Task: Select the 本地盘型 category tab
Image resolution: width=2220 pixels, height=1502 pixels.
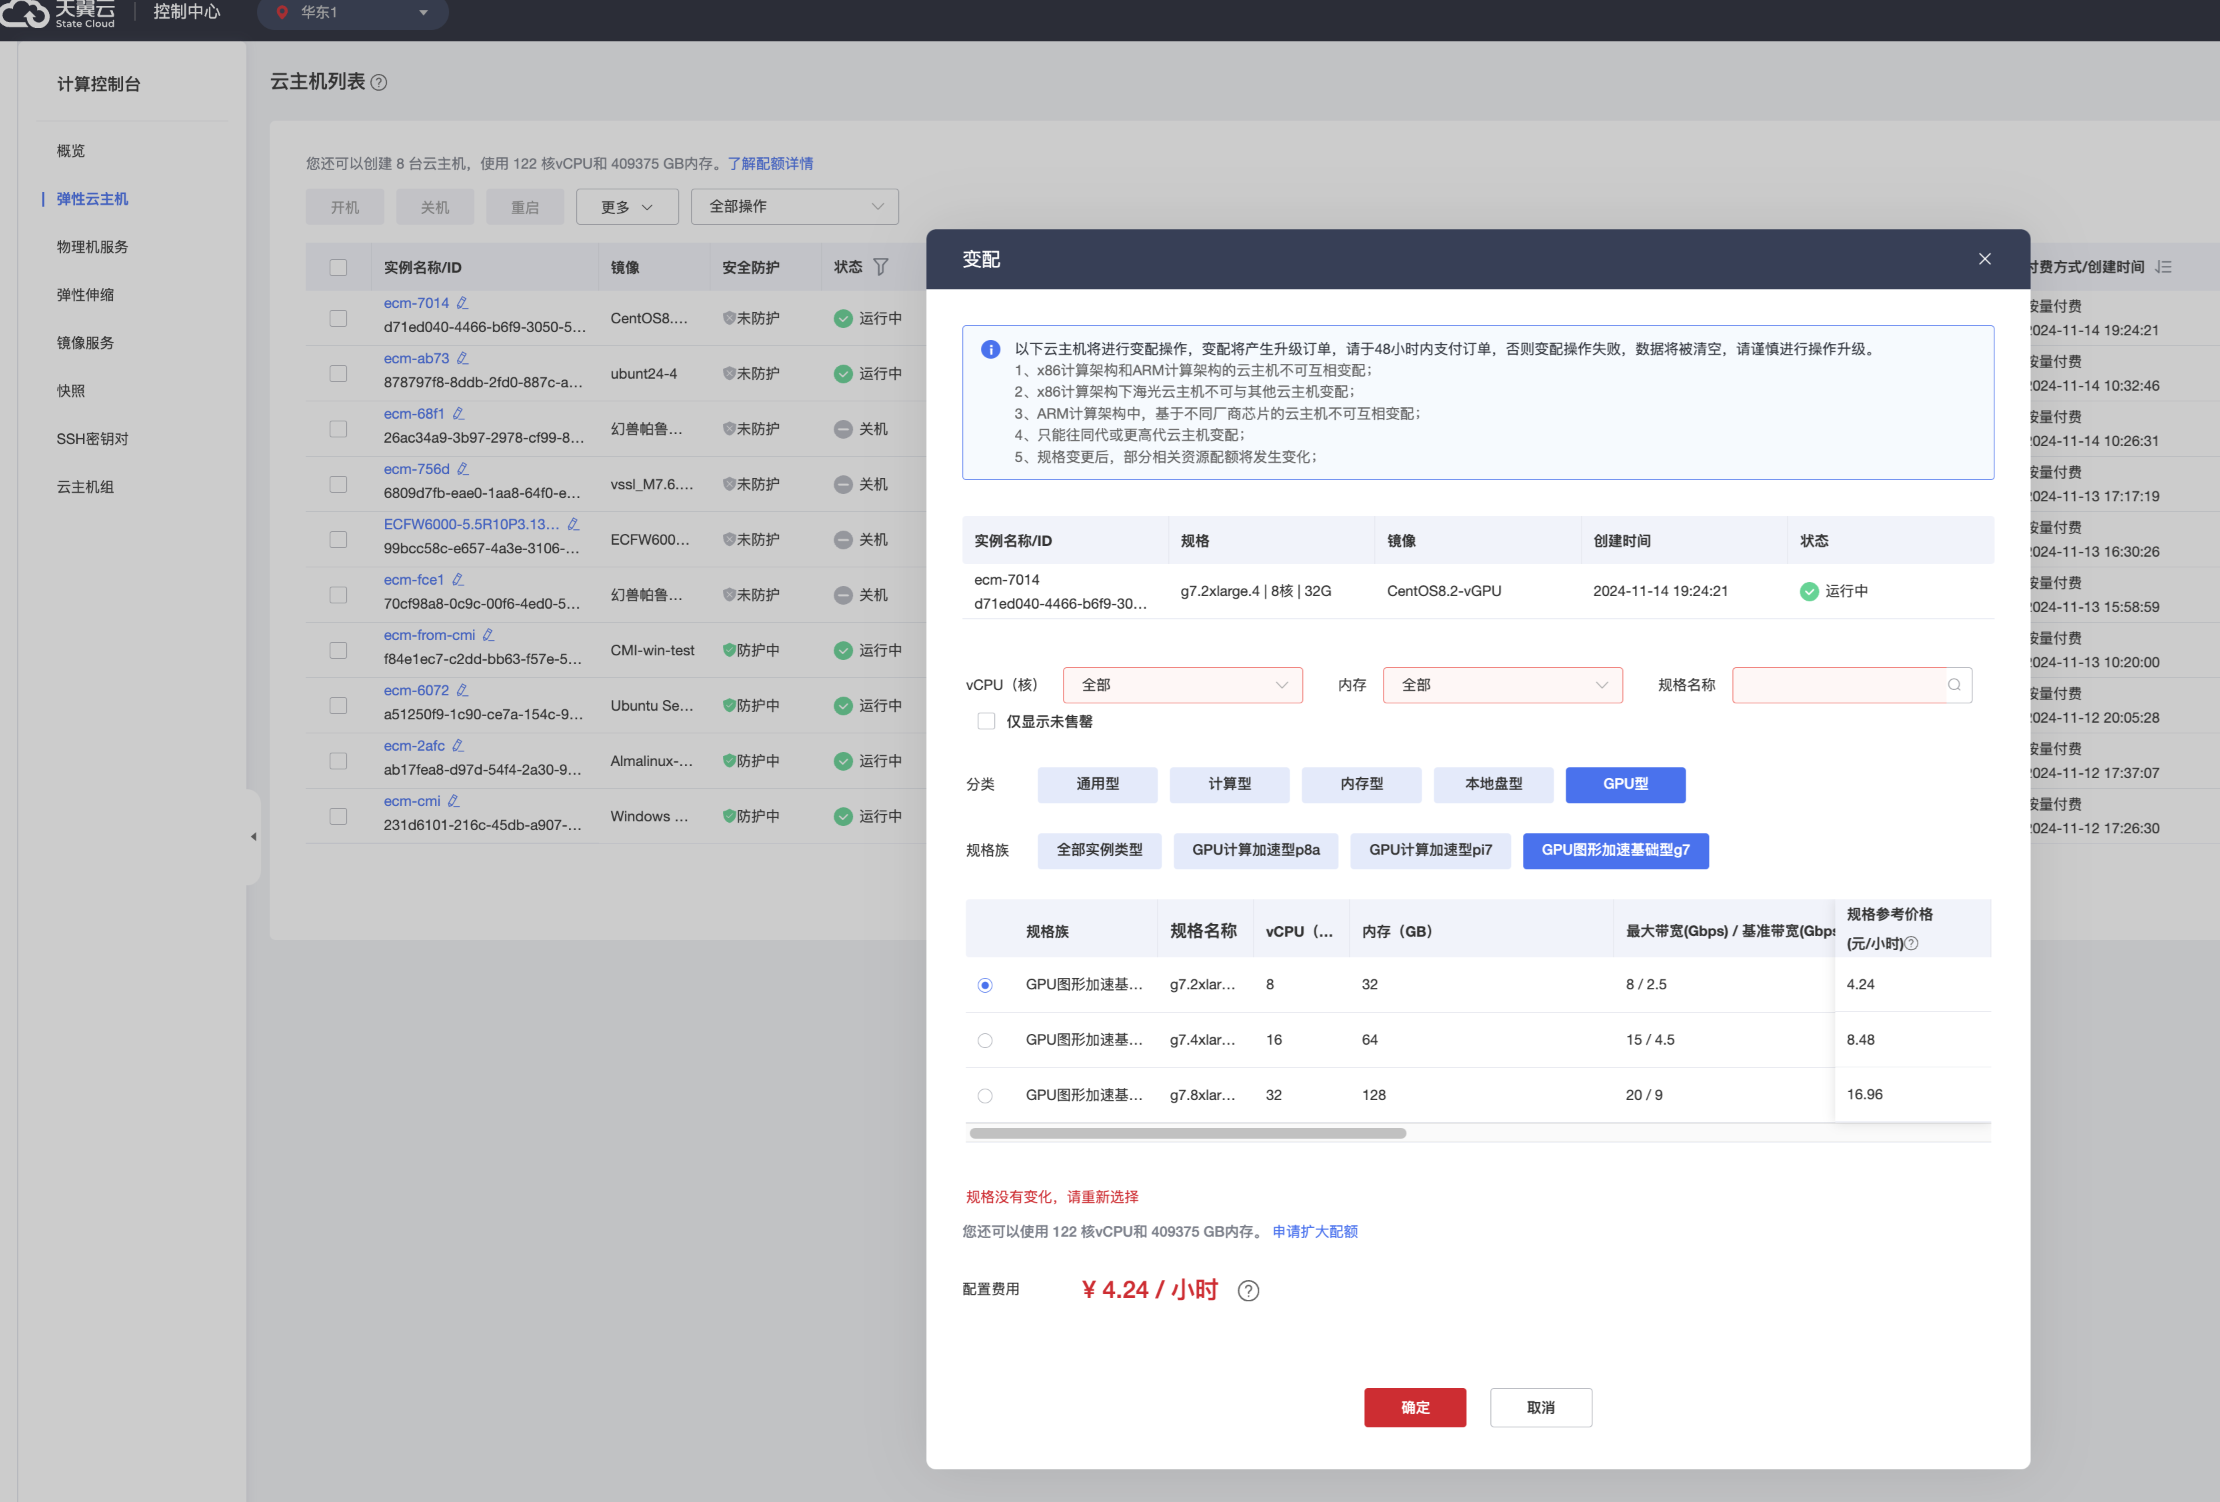Action: [1493, 785]
